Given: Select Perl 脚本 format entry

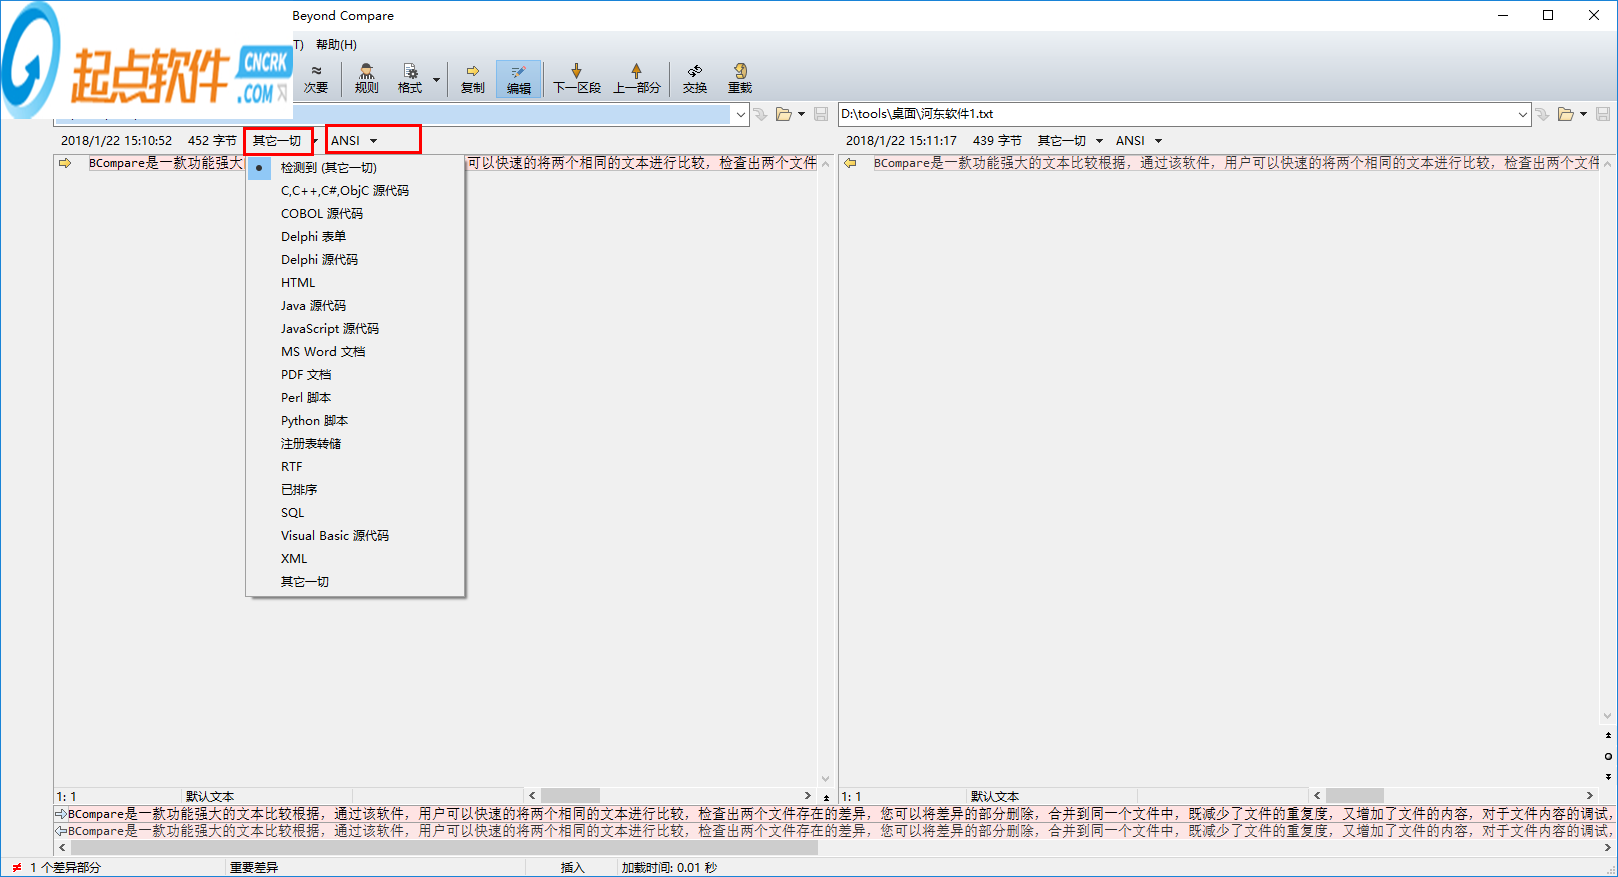Looking at the screenshot, I should [355, 398].
